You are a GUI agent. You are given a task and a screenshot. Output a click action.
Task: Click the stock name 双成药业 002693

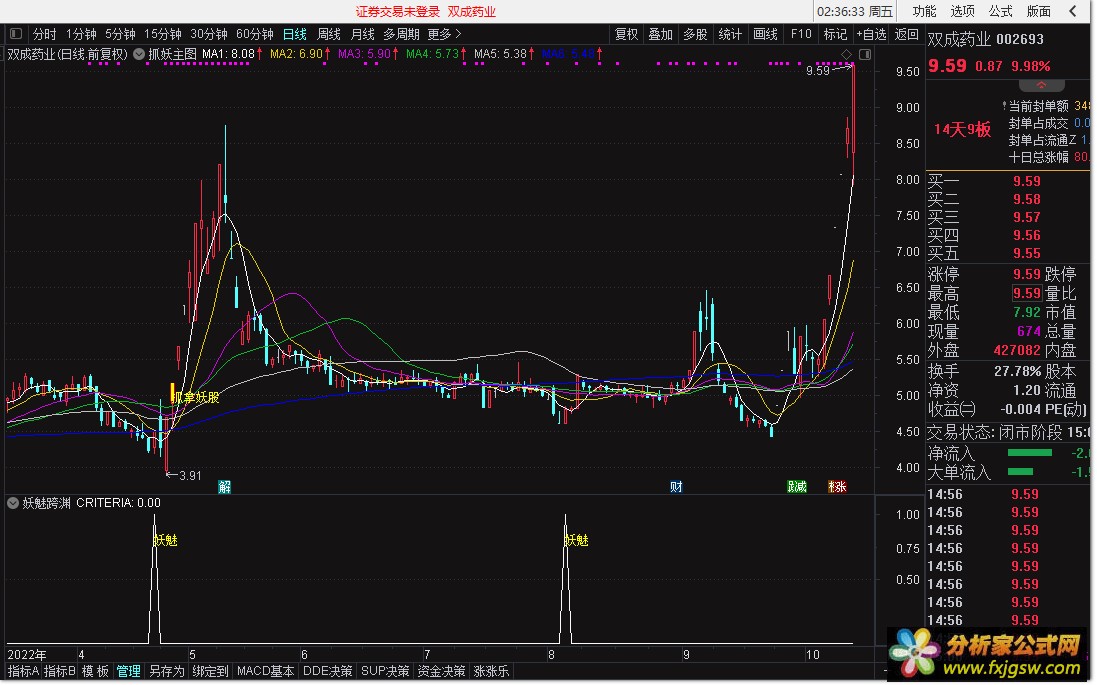tap(985, 39)
